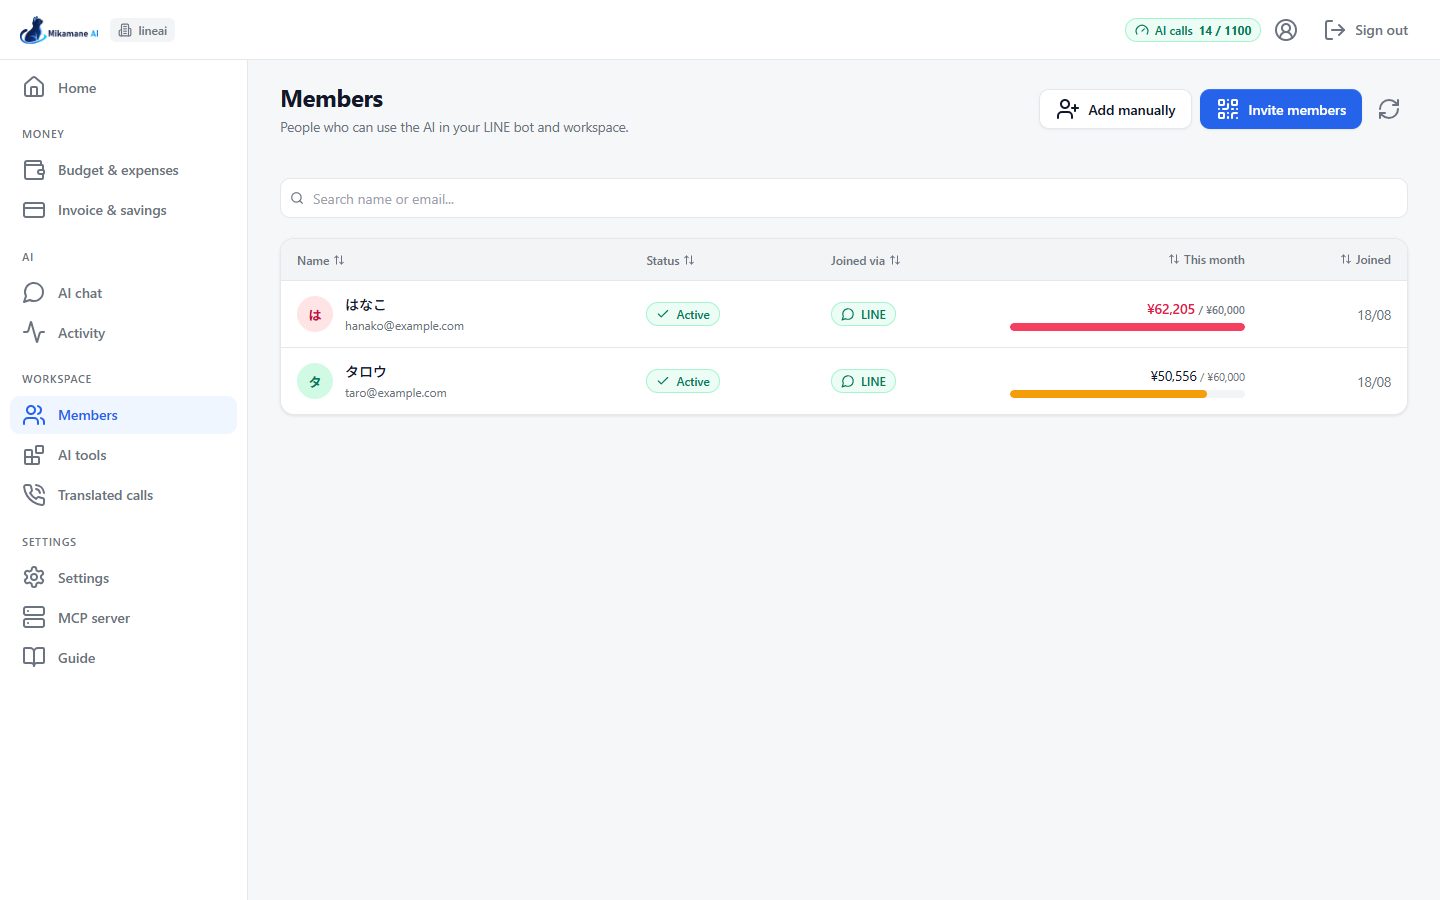Click はなこ's red budget progress bar
This screenshot has height=900, width=1440.
coord(1127,327)
